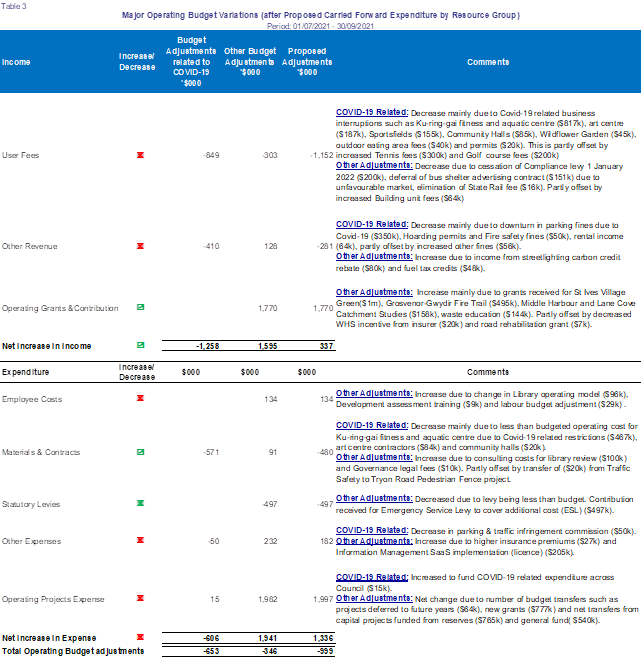This screenshot has width=642, height=658.
Task: Select the Total Operating Budget adjustments label
Action: [x=73, y=651]
